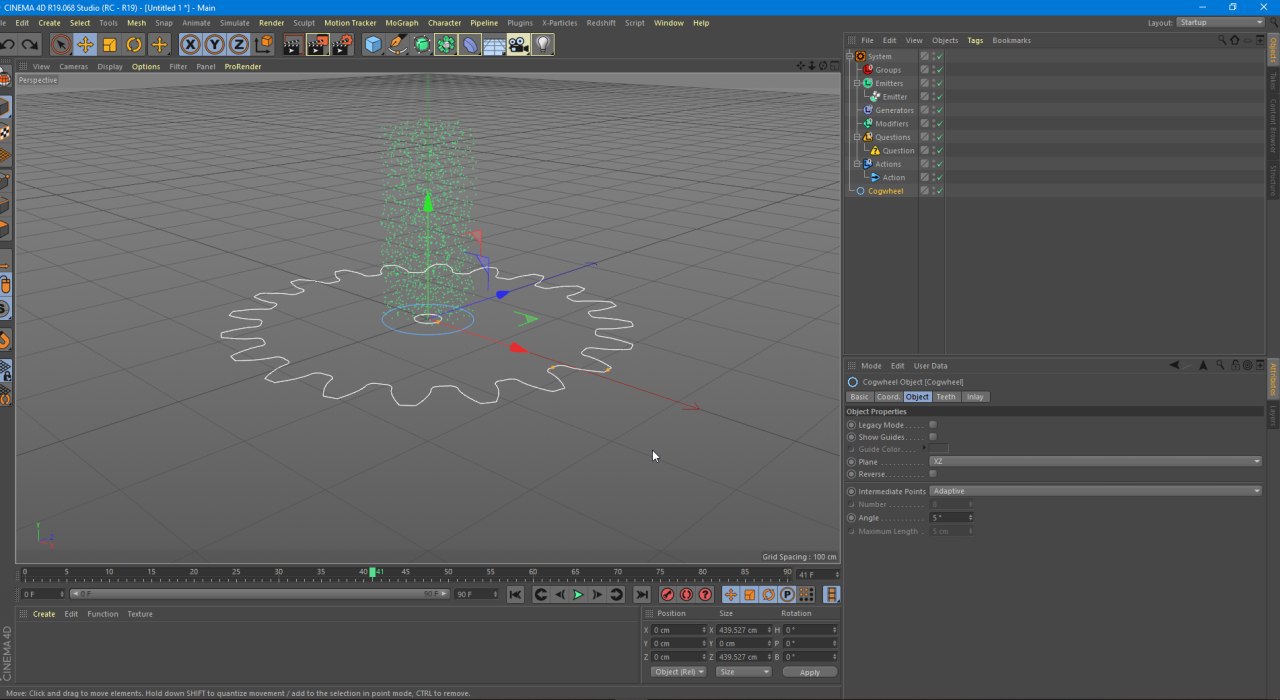This screenshot has height=700, width=1280.
Task: Add a Camera object
Action: [518, 44]
